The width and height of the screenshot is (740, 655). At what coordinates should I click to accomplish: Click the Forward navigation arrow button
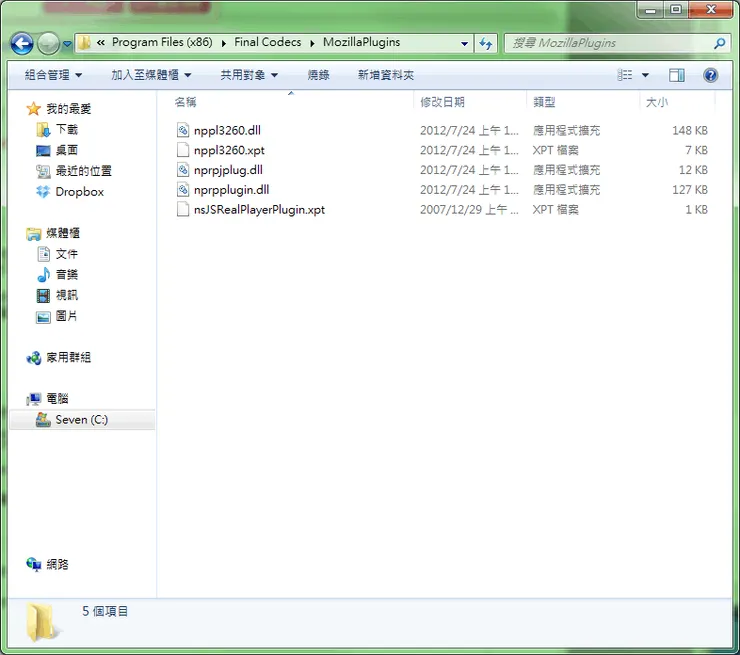click(48, 44)
